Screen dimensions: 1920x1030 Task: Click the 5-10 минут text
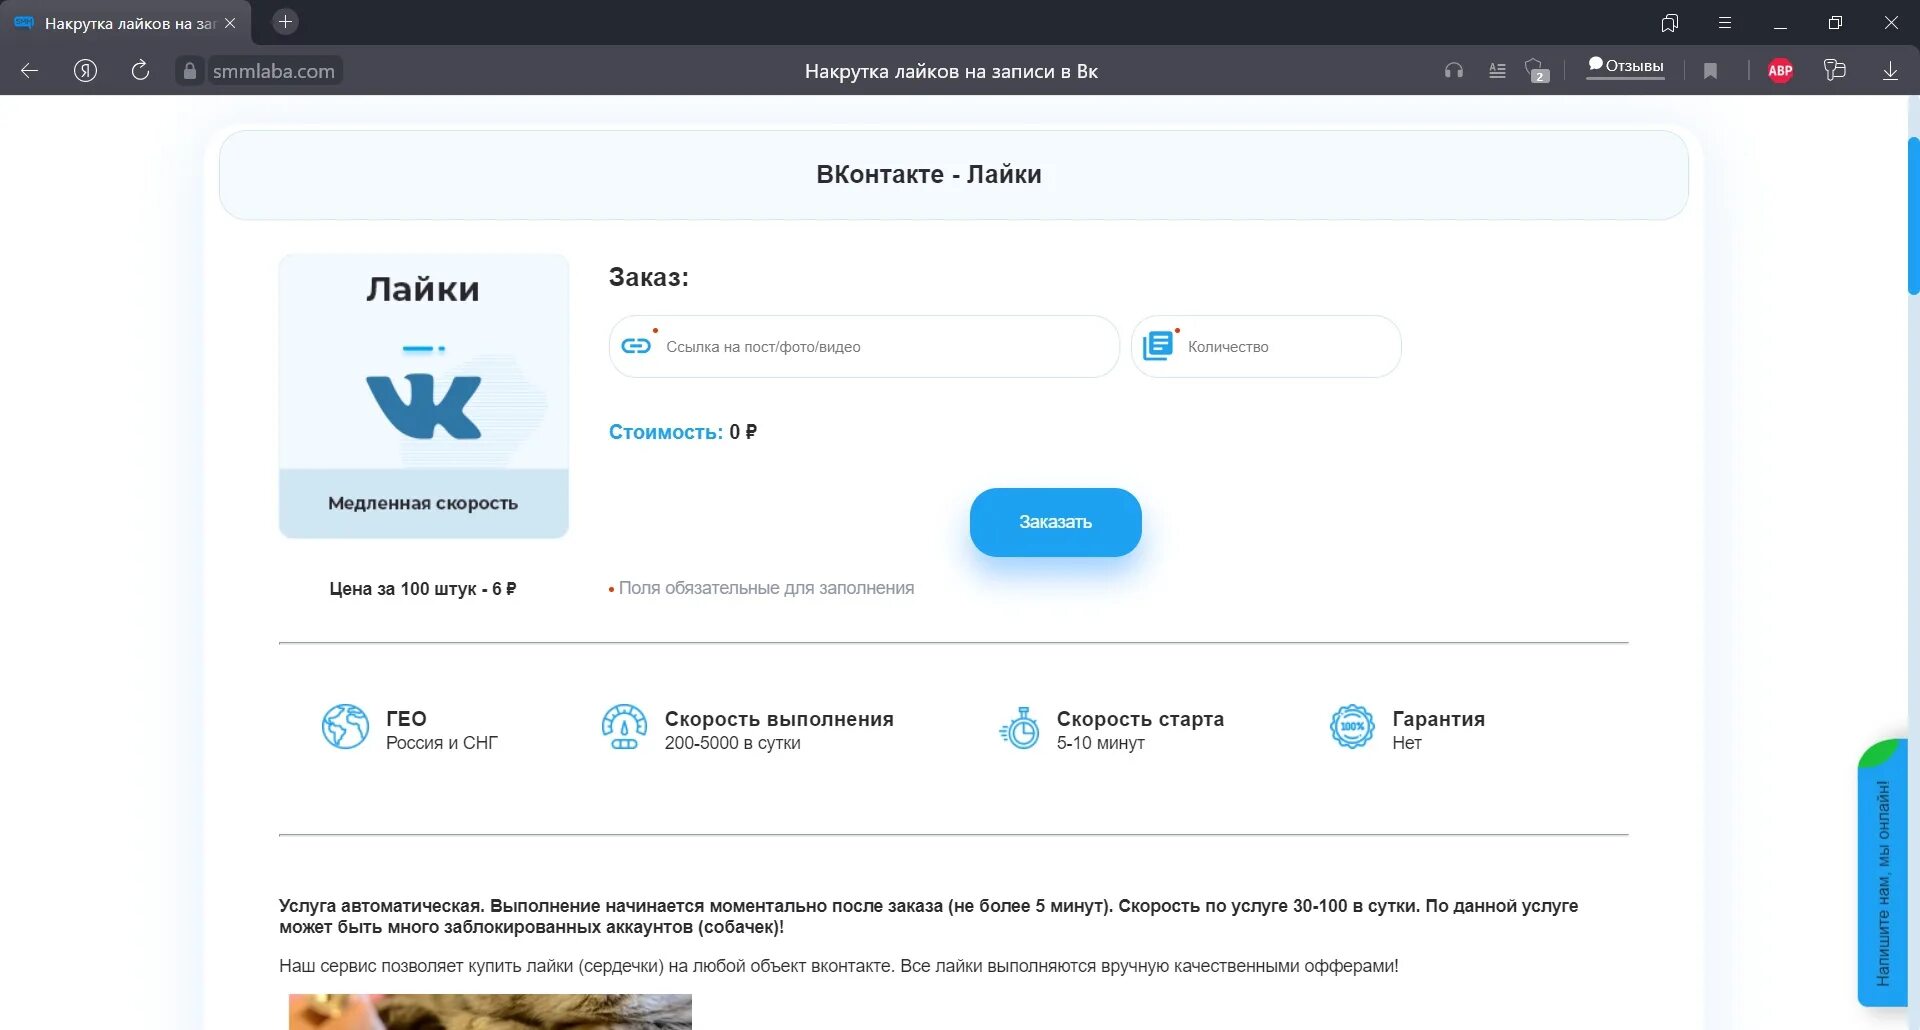[x=1101, y=743]
